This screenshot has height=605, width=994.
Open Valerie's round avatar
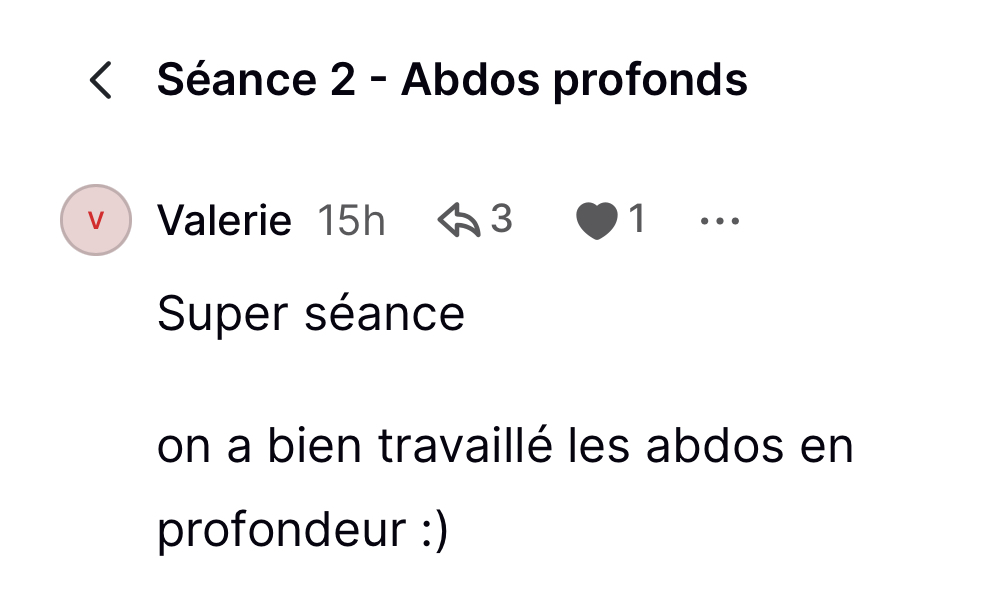(96, 220)
